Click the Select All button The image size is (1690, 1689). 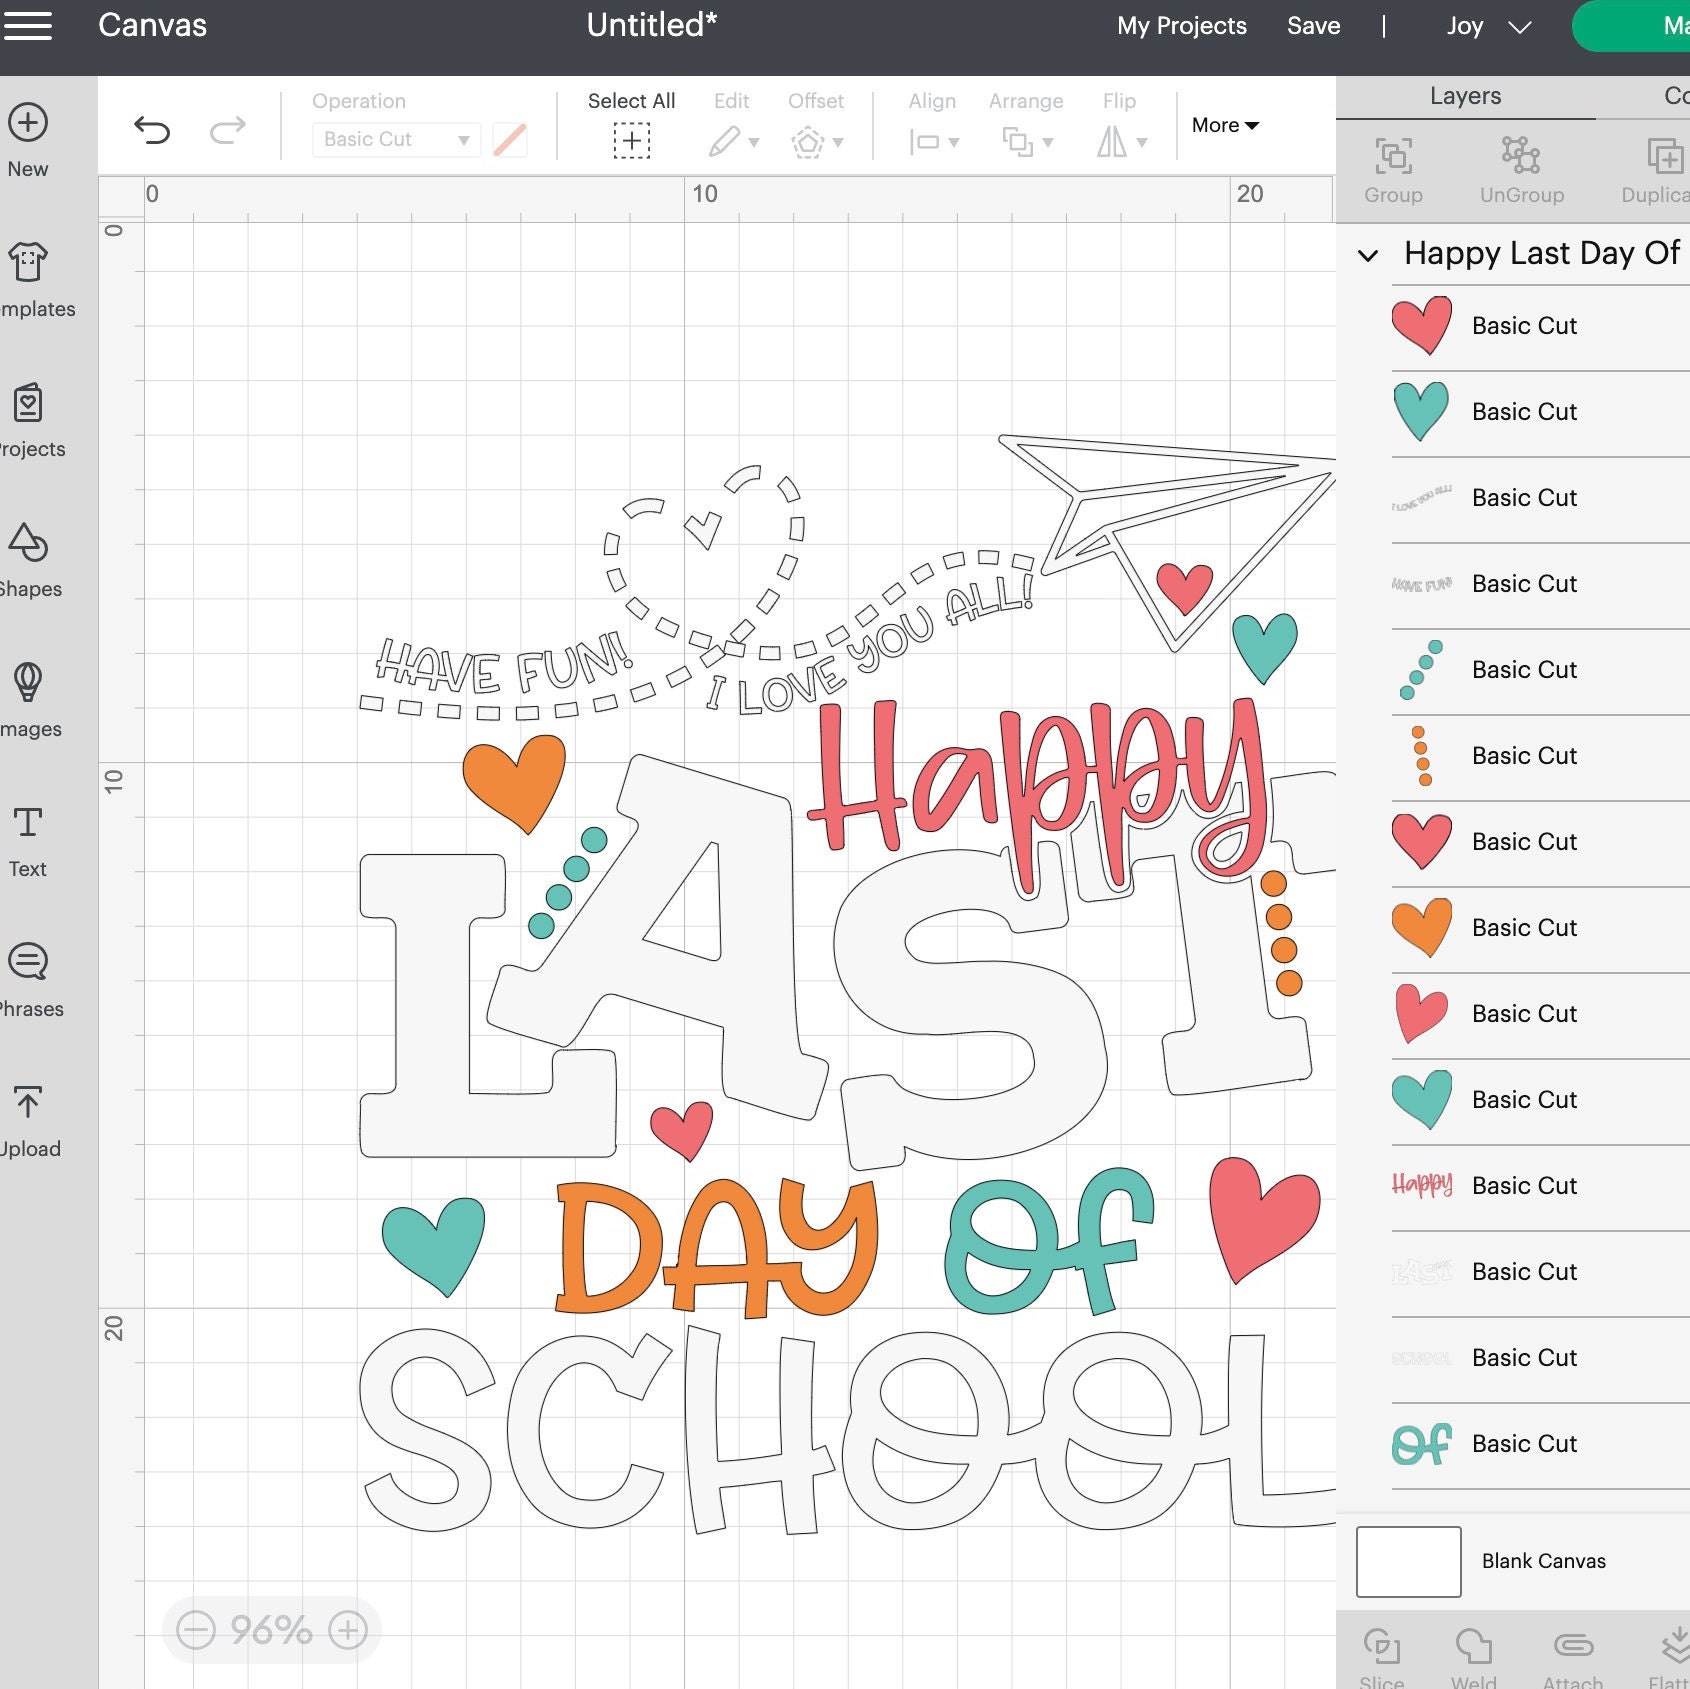pyautogui.click(x=631, y=122)
